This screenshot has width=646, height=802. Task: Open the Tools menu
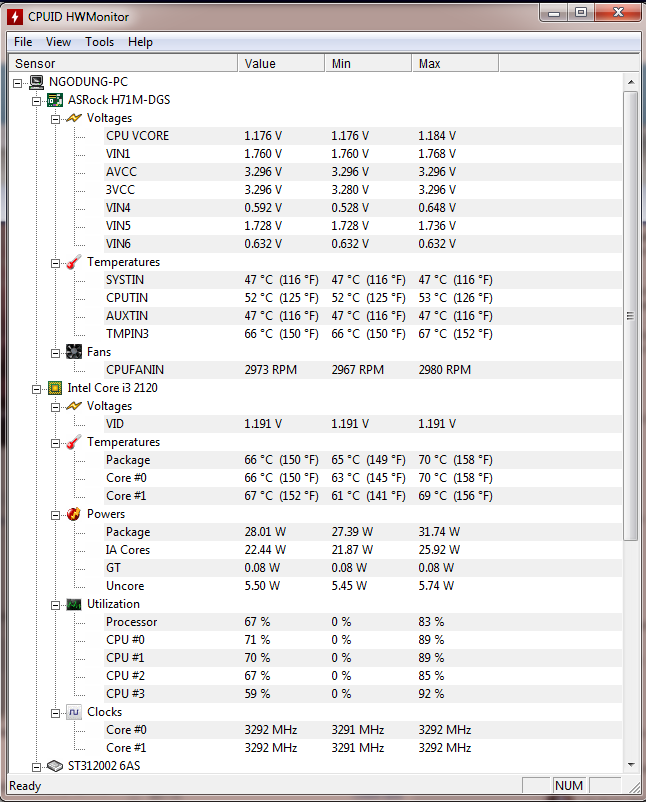tap(99, 42)
